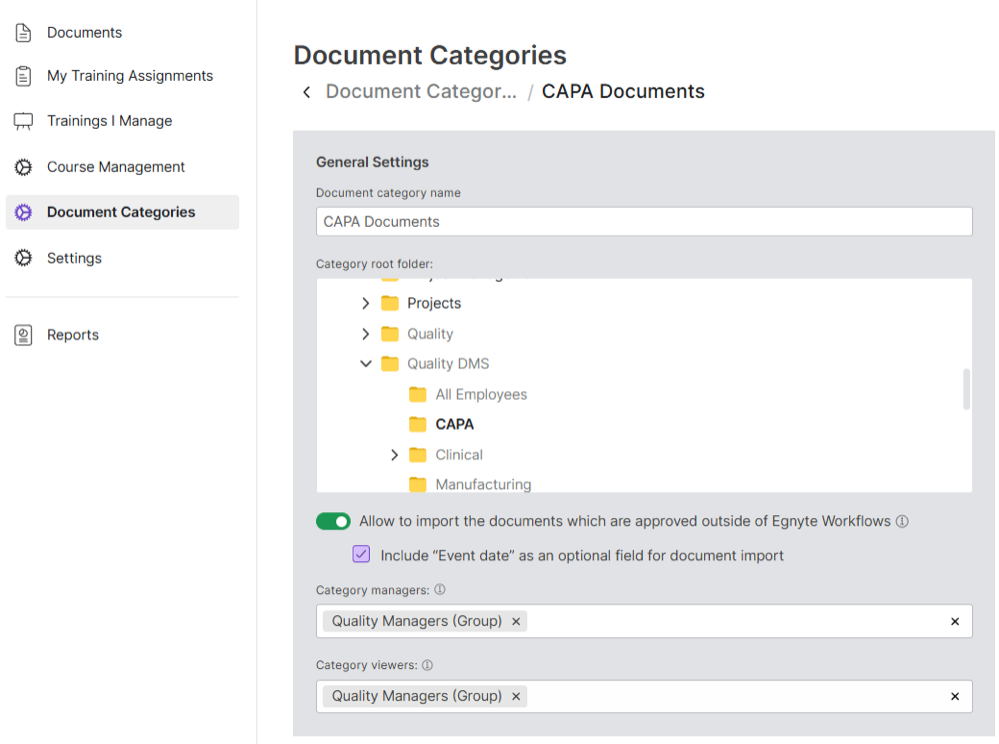Viewport: 999px width, 744px height.
Task: Select the Reports icon in sidebar
Action: [22, 334]
